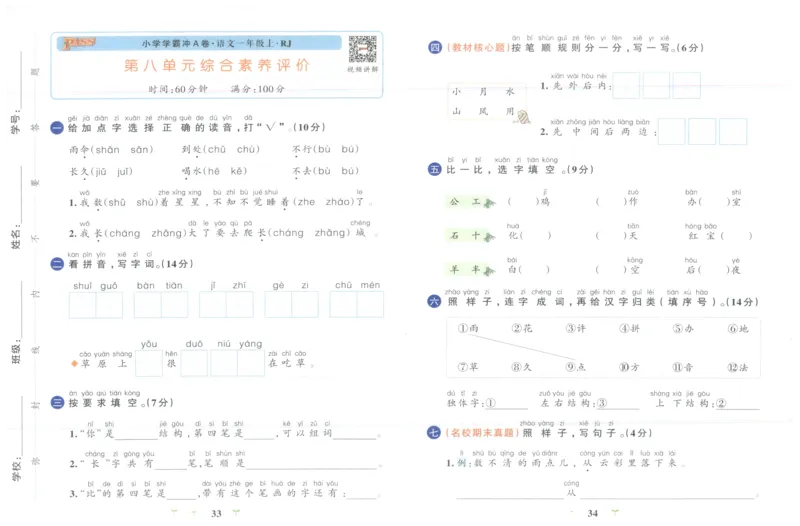Image resolution: width=800 pixels, height=526 pixels.
Task: Click the item ⑤办 in section six
Action: pos(683,328)
